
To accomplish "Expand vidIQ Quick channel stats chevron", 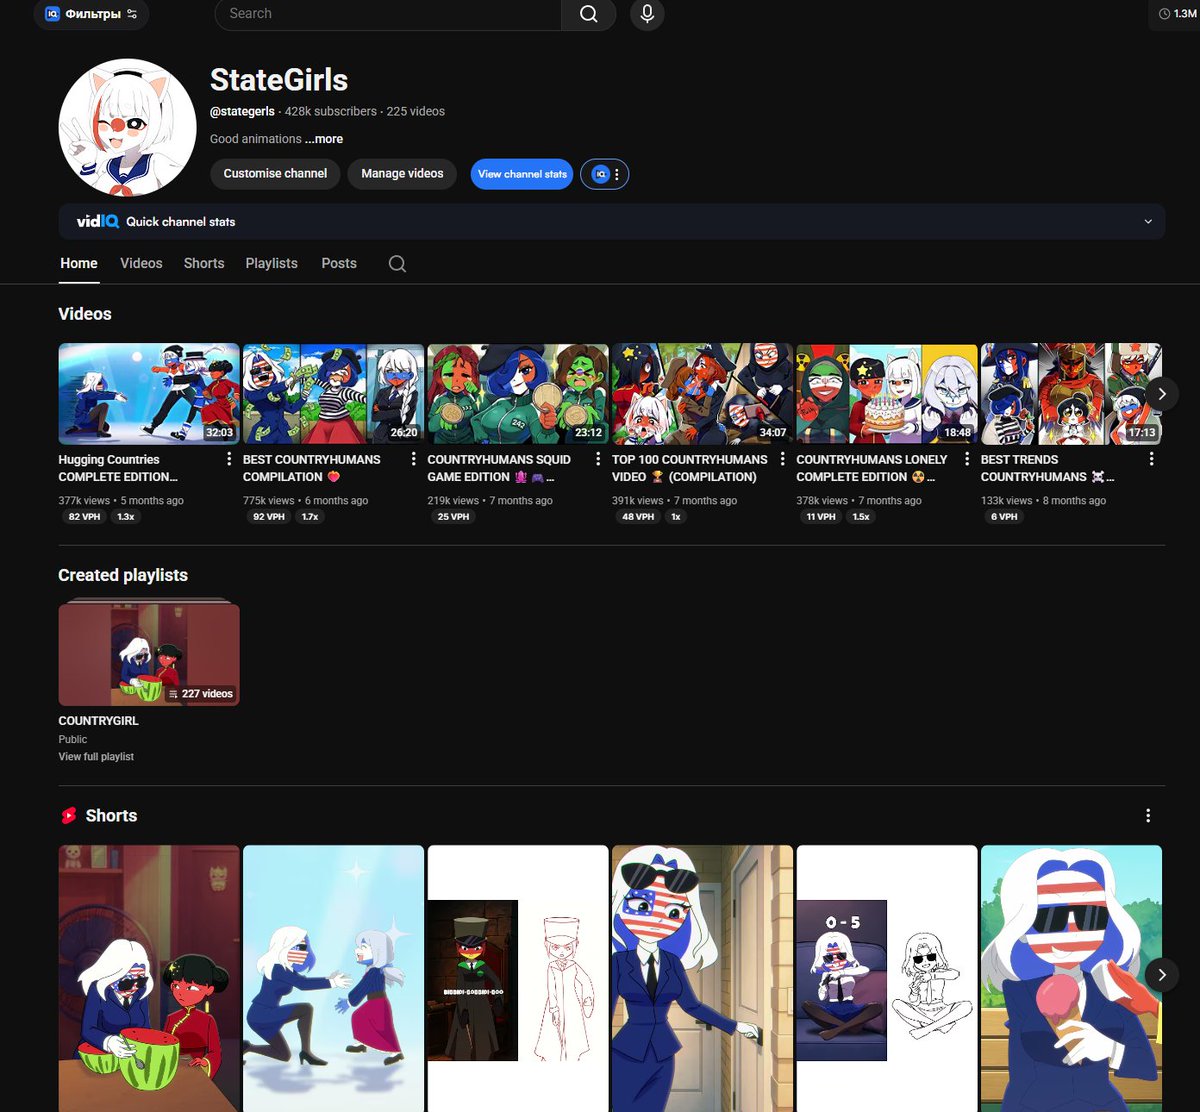I will (1148, 222).
